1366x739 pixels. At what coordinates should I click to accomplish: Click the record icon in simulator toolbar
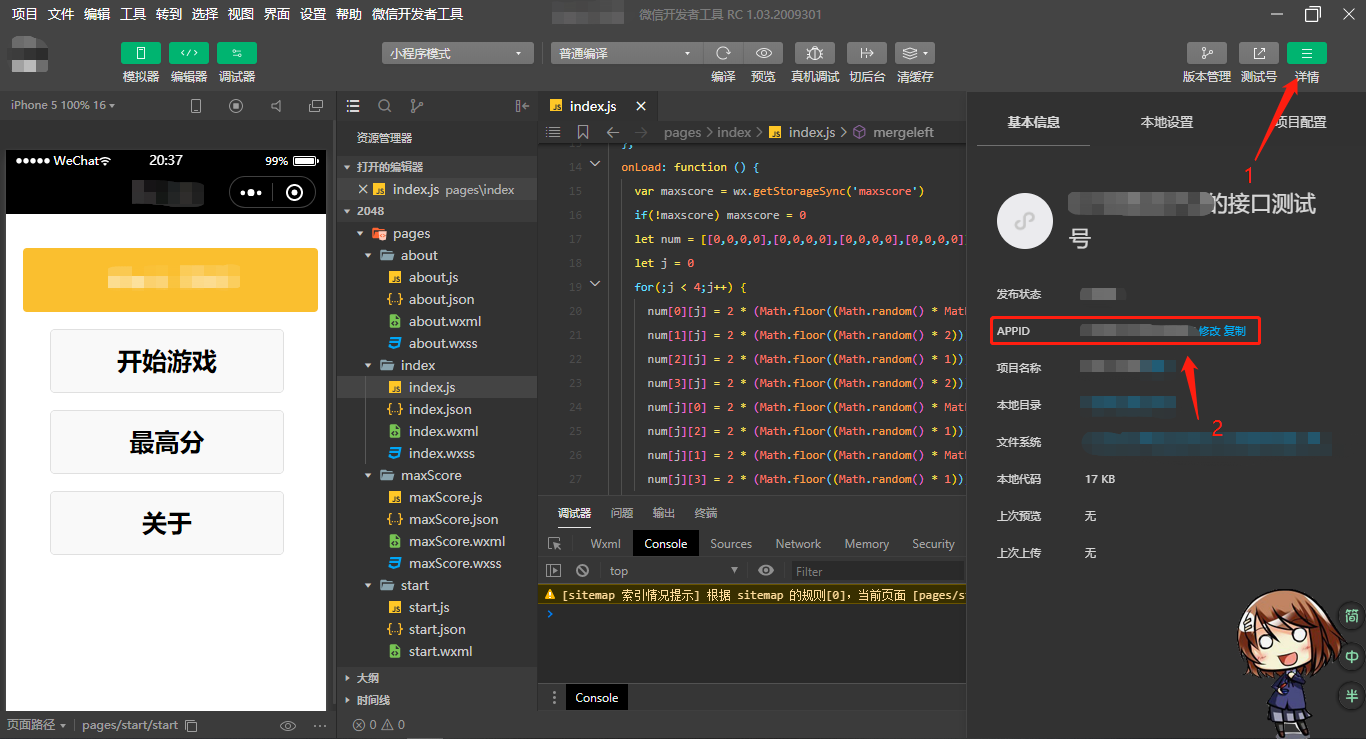pos(236,106)
